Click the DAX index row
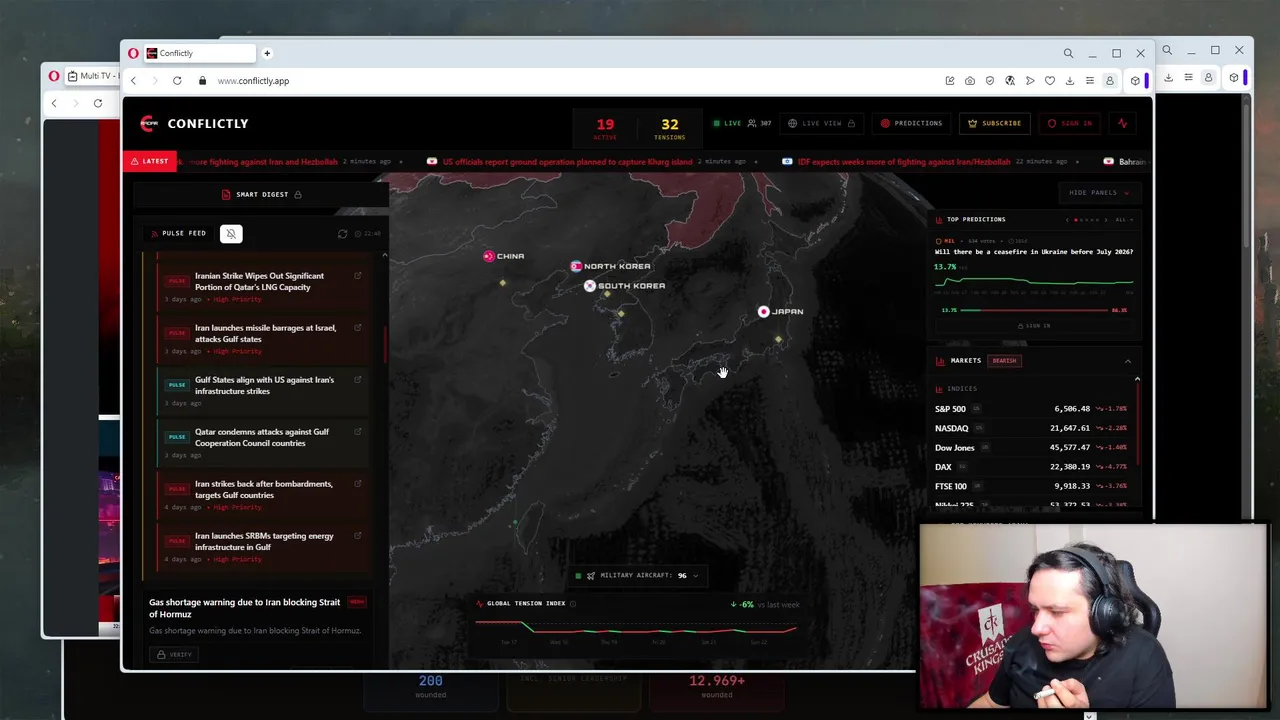 [1030, 467]
